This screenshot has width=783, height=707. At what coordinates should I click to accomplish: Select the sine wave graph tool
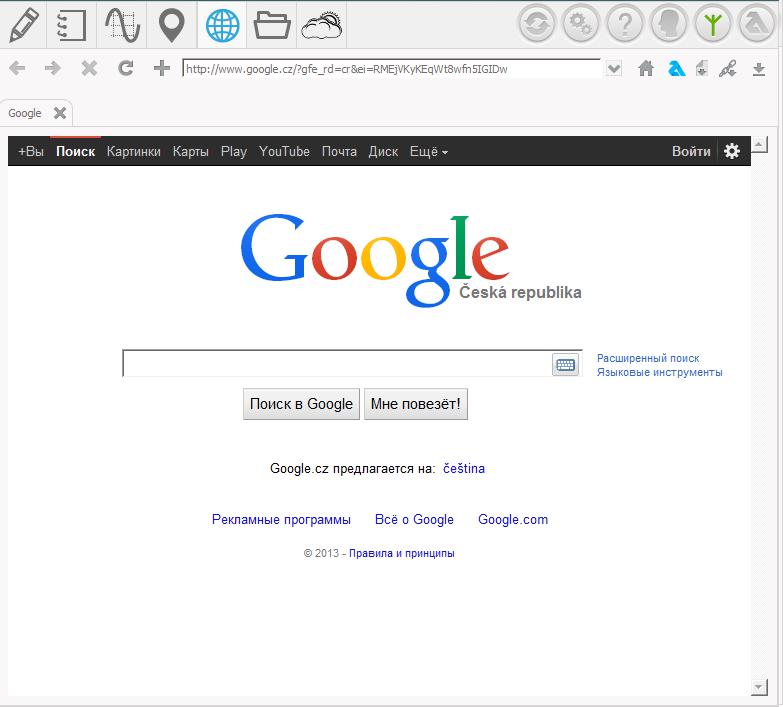pyautogui.click(x=122, y=24)
